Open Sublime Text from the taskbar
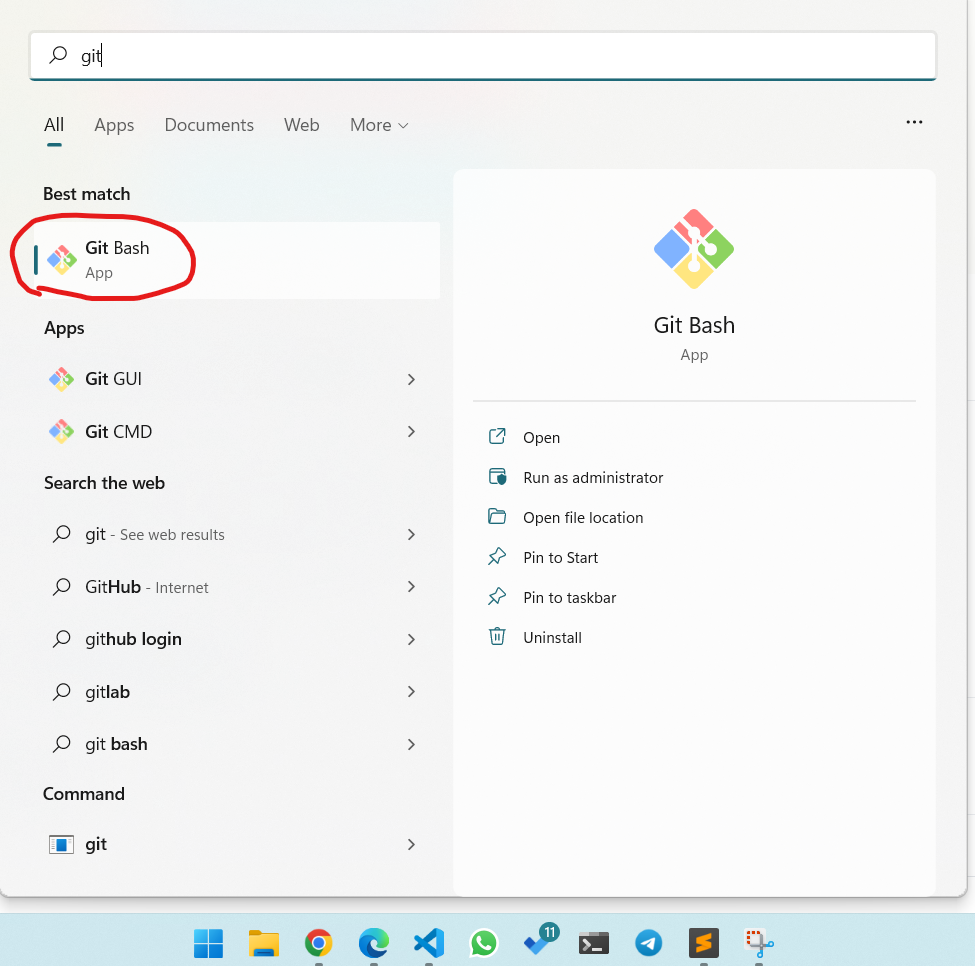The height and width of the screenshot is (966, 975). (x=704, y=943)
